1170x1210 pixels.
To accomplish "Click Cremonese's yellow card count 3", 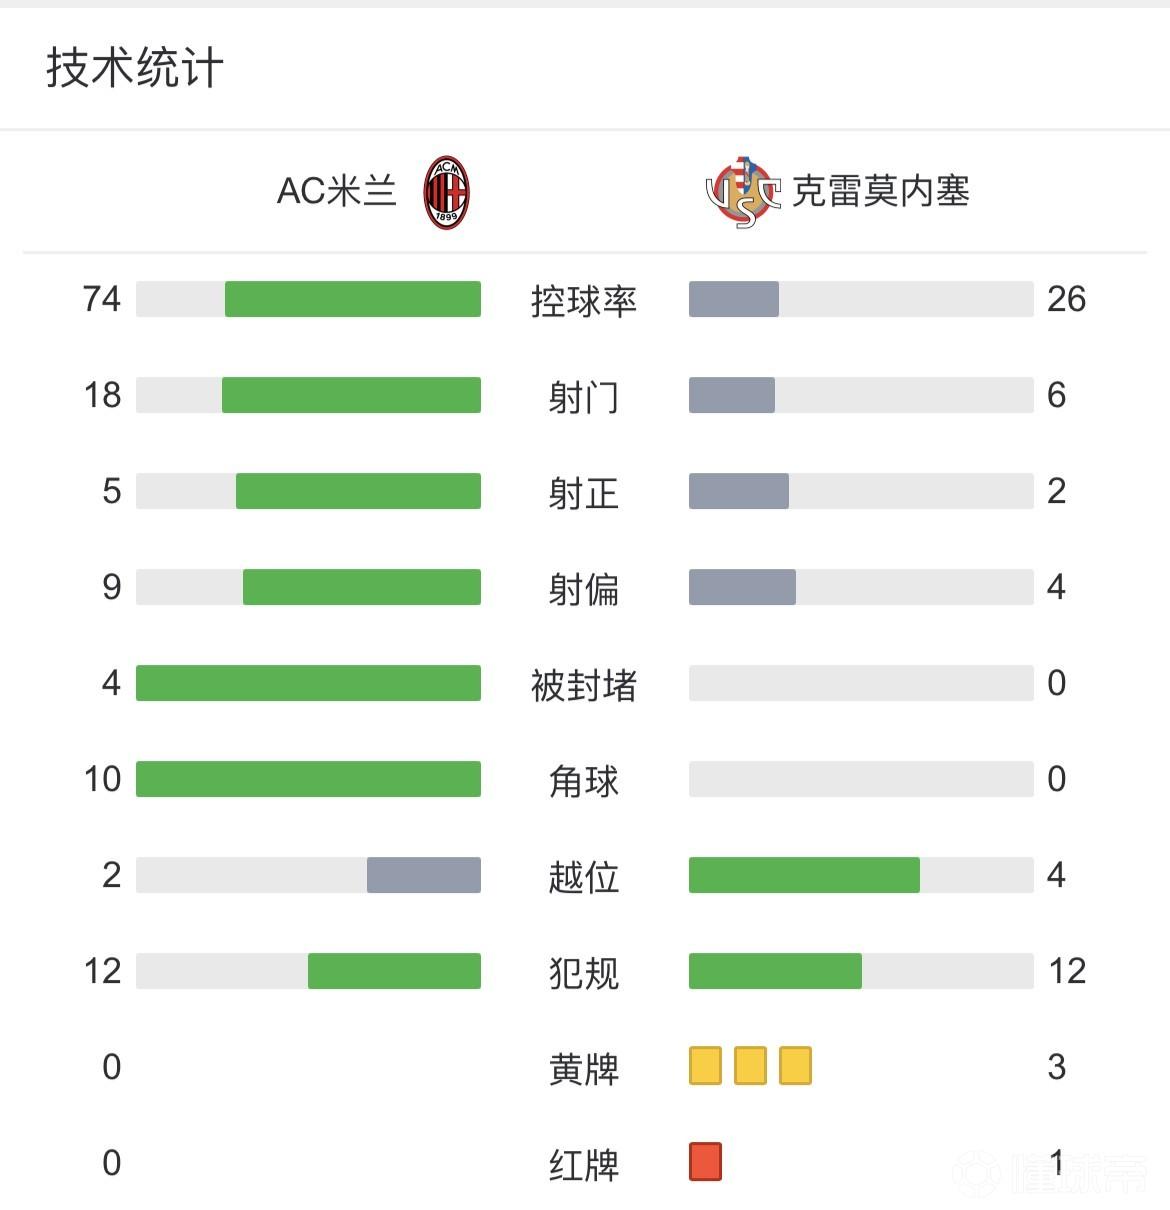I will pos(1057,1067).
